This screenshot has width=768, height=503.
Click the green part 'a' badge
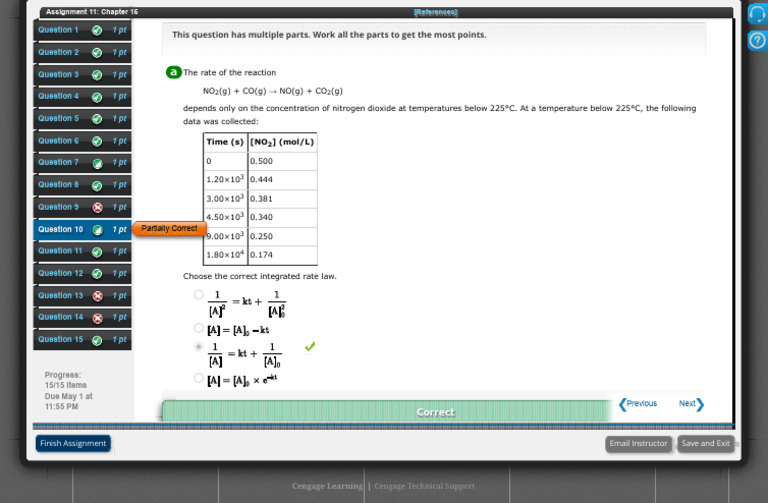173,72
